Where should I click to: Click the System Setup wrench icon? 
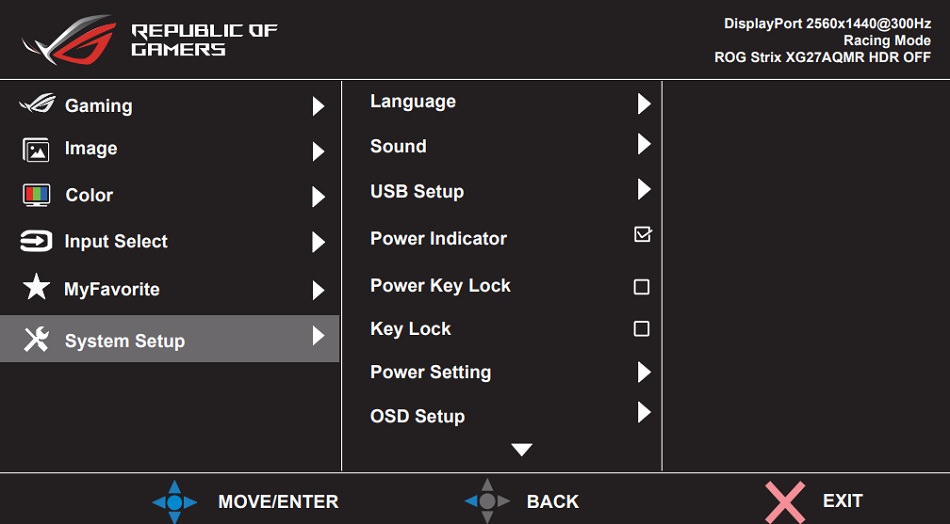pyautogui.click(x=36, y=340)
